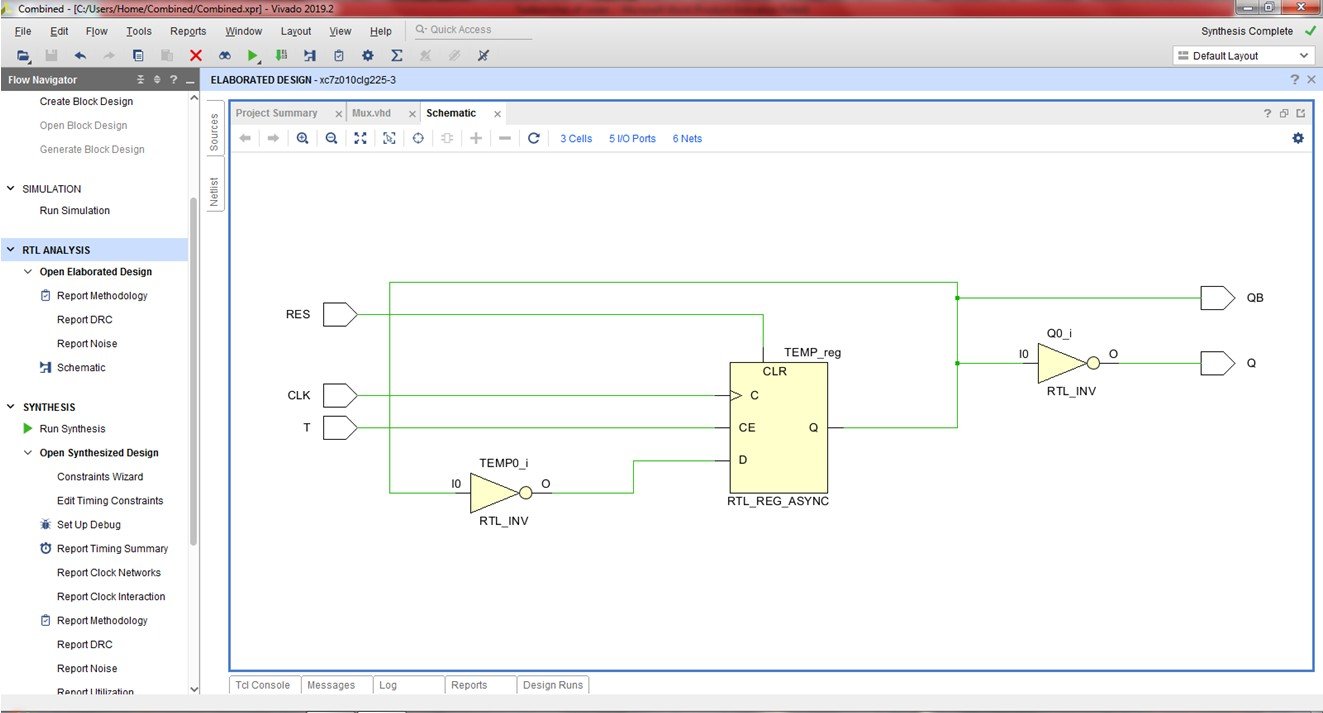Open the vertical Sources tab
Screen dimensions: 1323x713
pyautogui.click(x=213, y=132)
